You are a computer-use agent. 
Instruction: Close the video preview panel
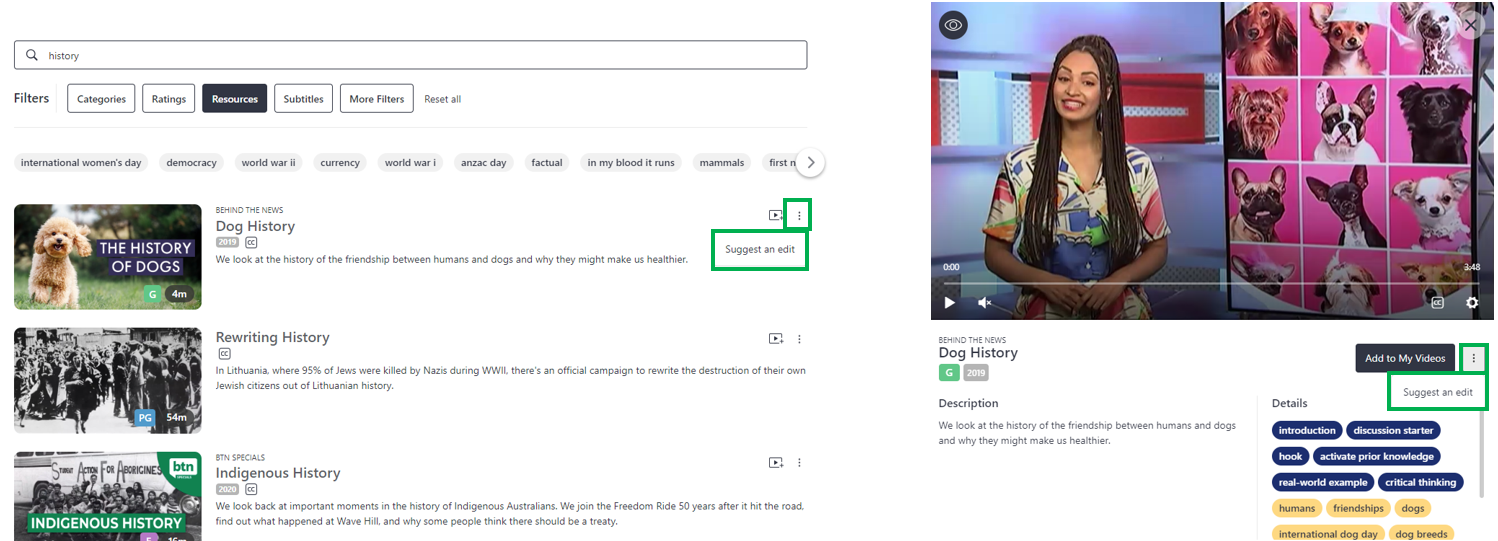point(1470,25)
